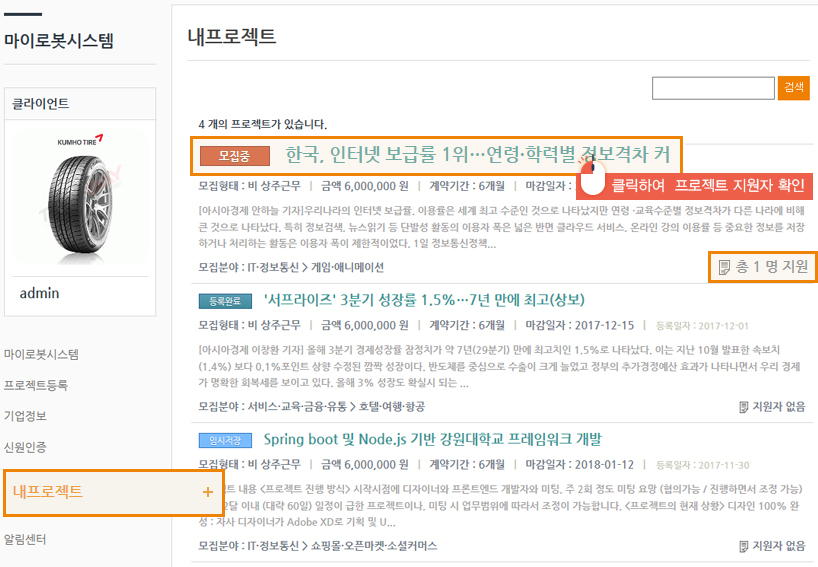
Task: Expand the 내프로젝트 sidebar plus icon
Action: tap(207, 492)
